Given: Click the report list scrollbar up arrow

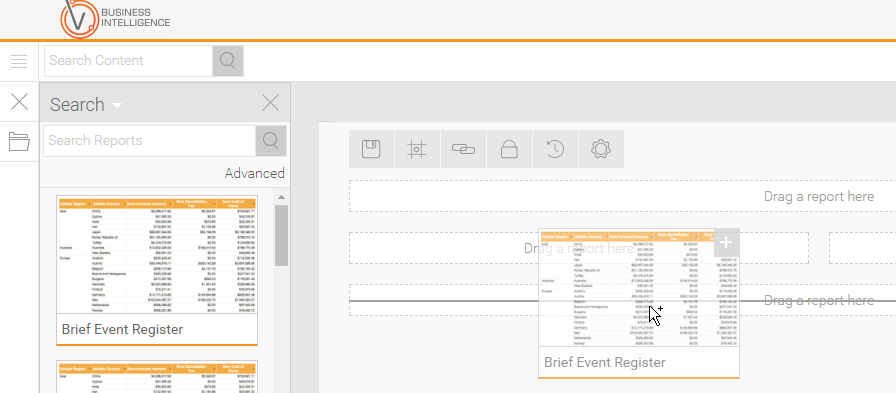Looking at the screenshot, I should click(x=281, y=197).
